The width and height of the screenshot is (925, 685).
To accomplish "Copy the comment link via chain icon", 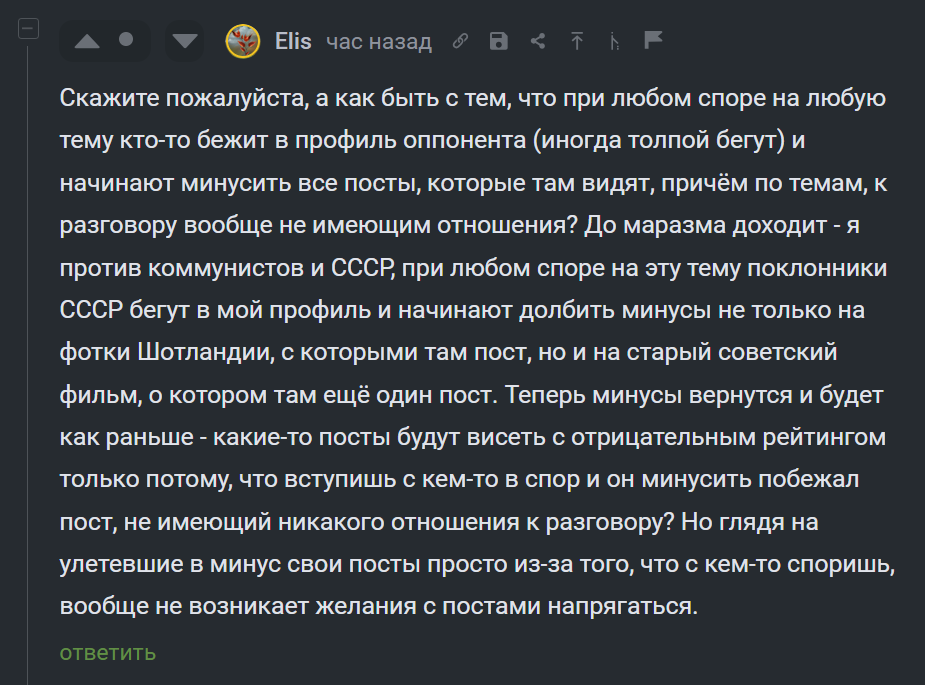I will pyautogui.click(x=460, y=41).
